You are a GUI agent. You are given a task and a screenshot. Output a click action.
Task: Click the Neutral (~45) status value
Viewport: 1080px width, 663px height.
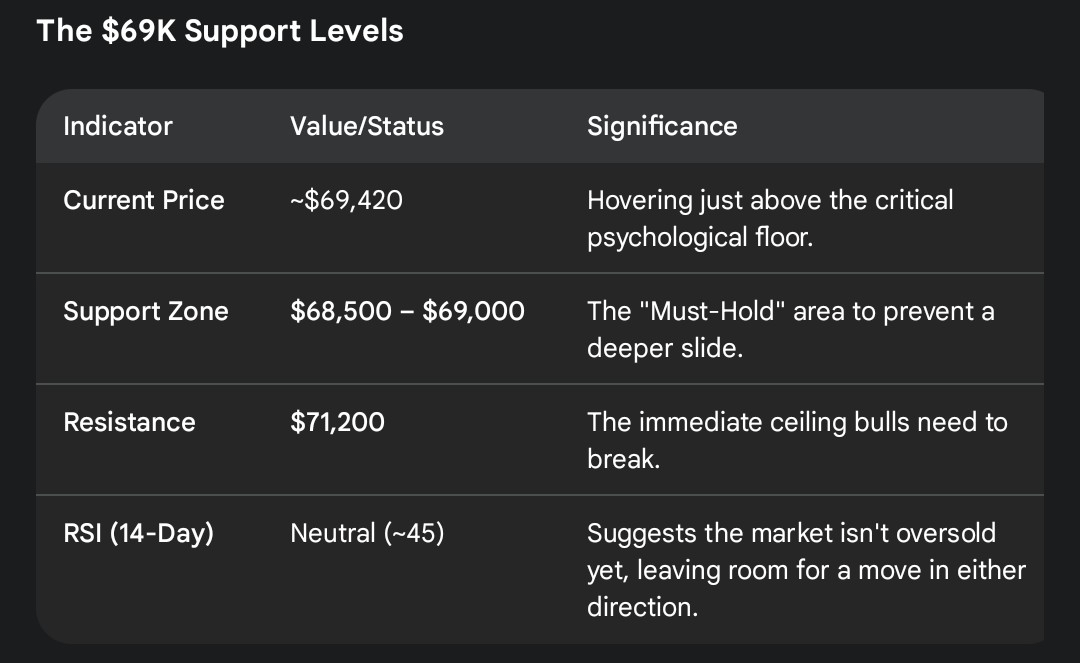pyautogui.click(x=367, y=533)
